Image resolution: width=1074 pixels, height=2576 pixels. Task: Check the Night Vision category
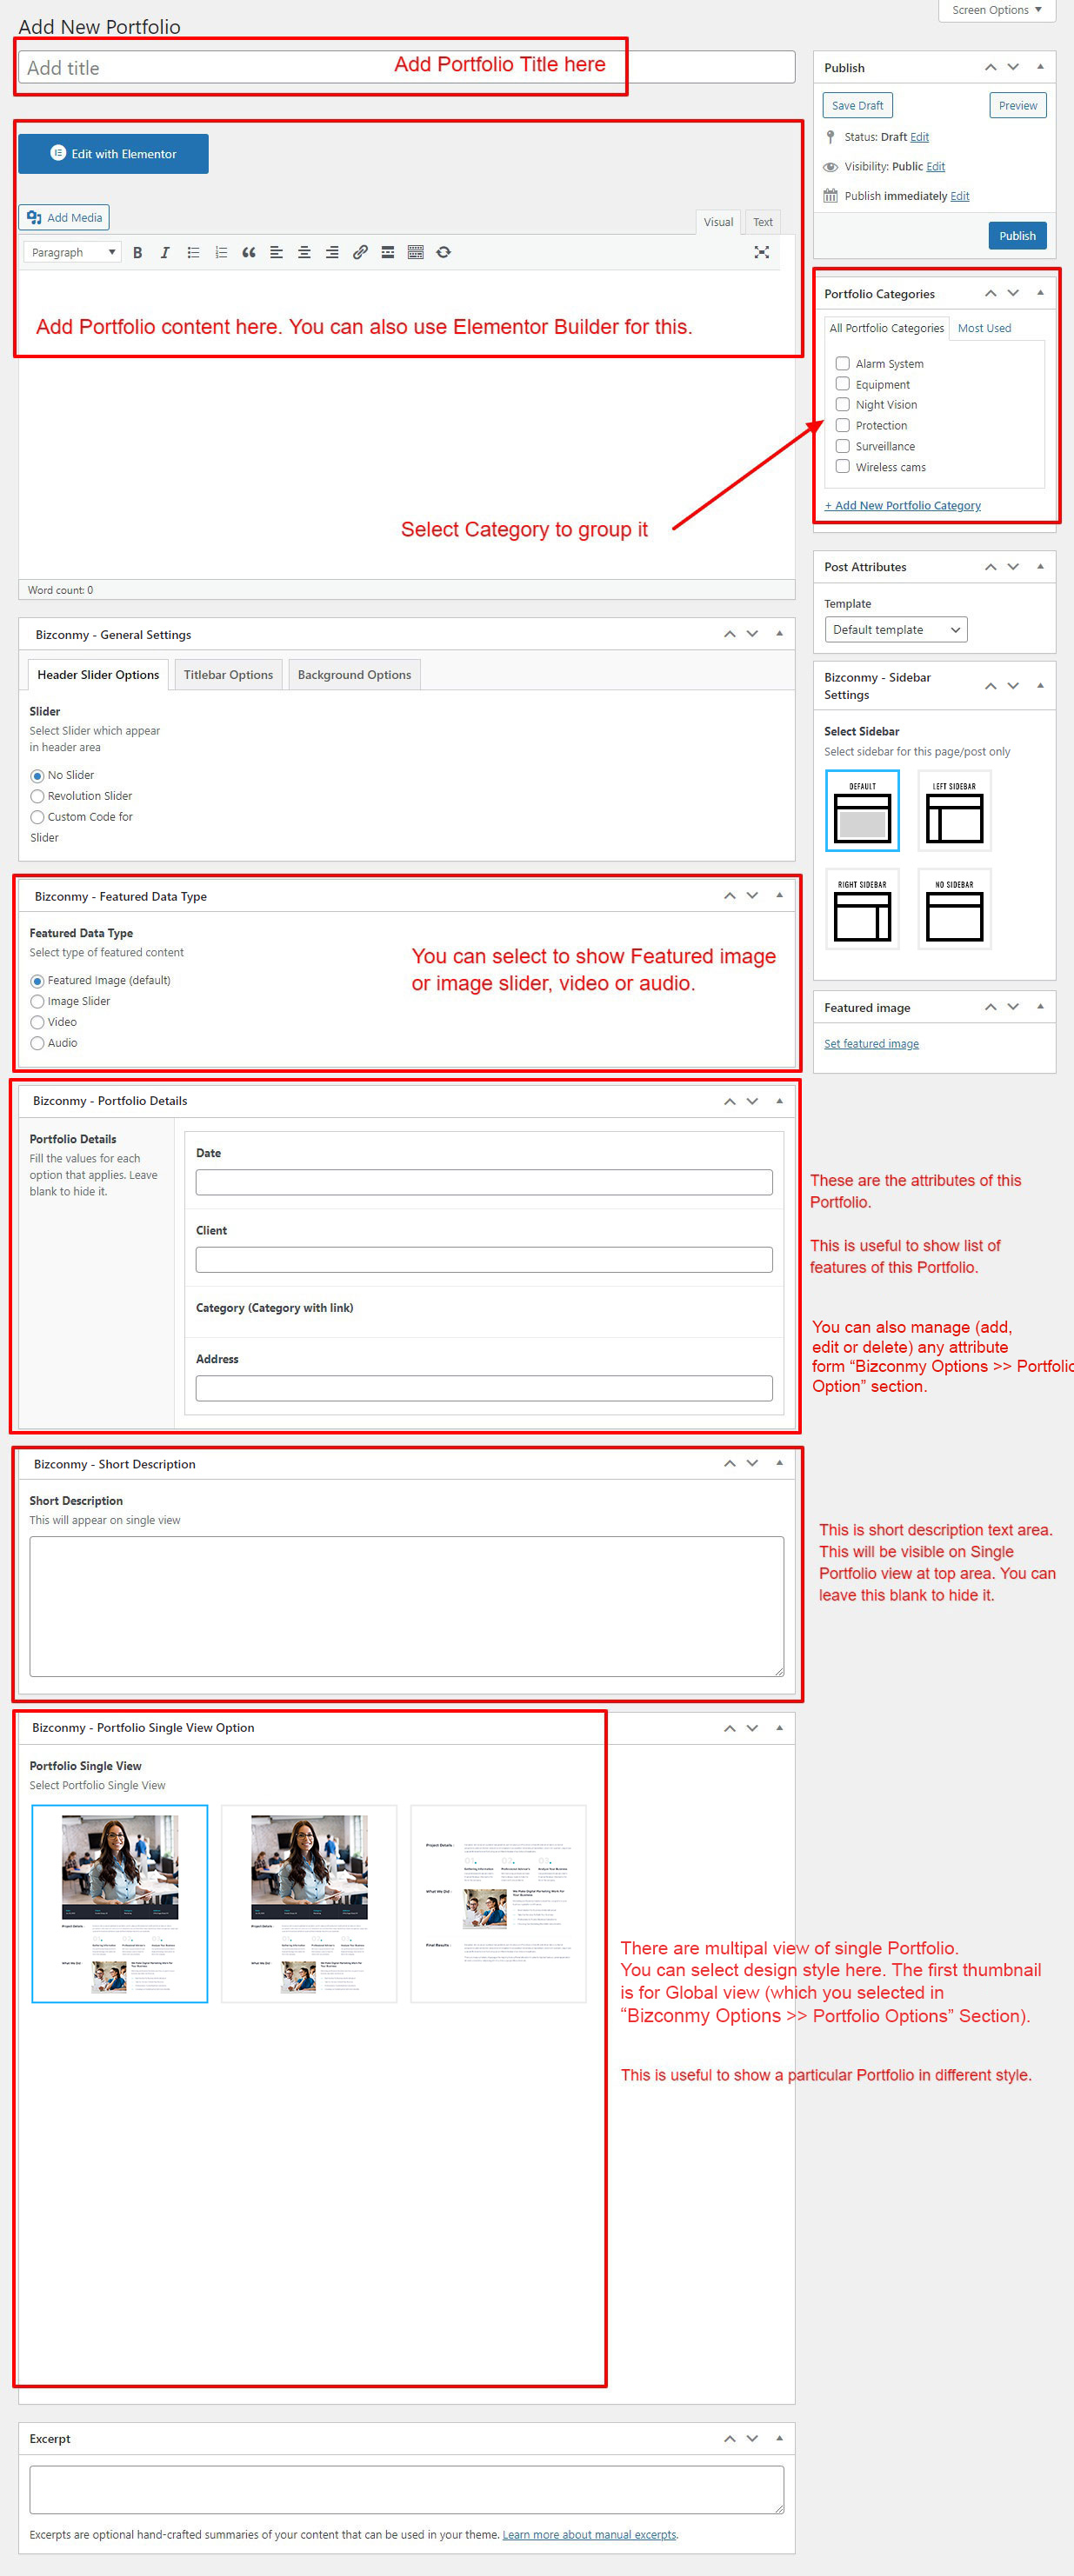[x=843, y=405]
